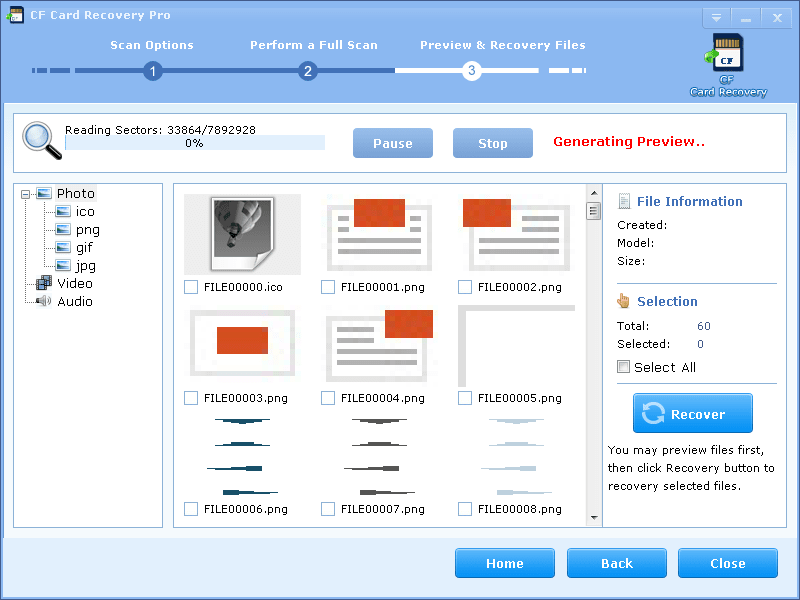Pause the sector scan
The image size is (800, 600).
tap(393, 143)
